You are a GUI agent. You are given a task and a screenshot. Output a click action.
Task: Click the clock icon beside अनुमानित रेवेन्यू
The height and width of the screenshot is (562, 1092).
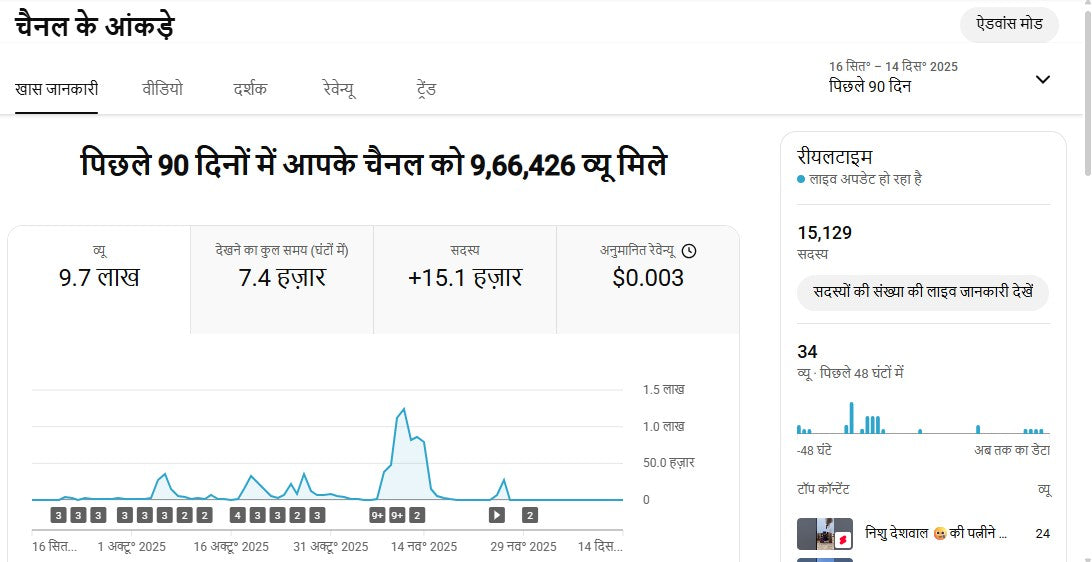point(688,251)
